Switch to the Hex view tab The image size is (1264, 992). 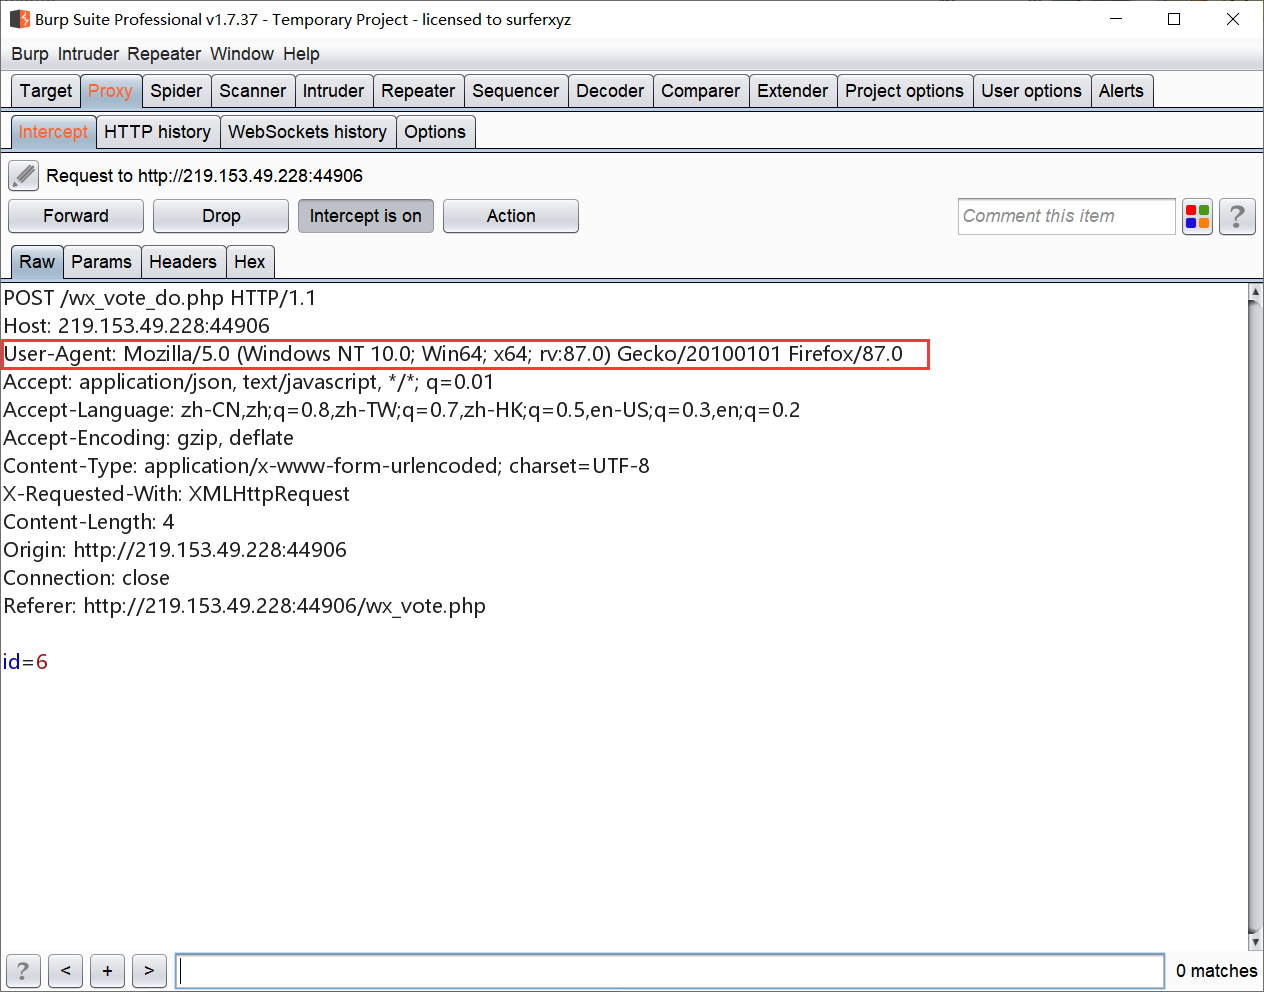pos(250,262)
